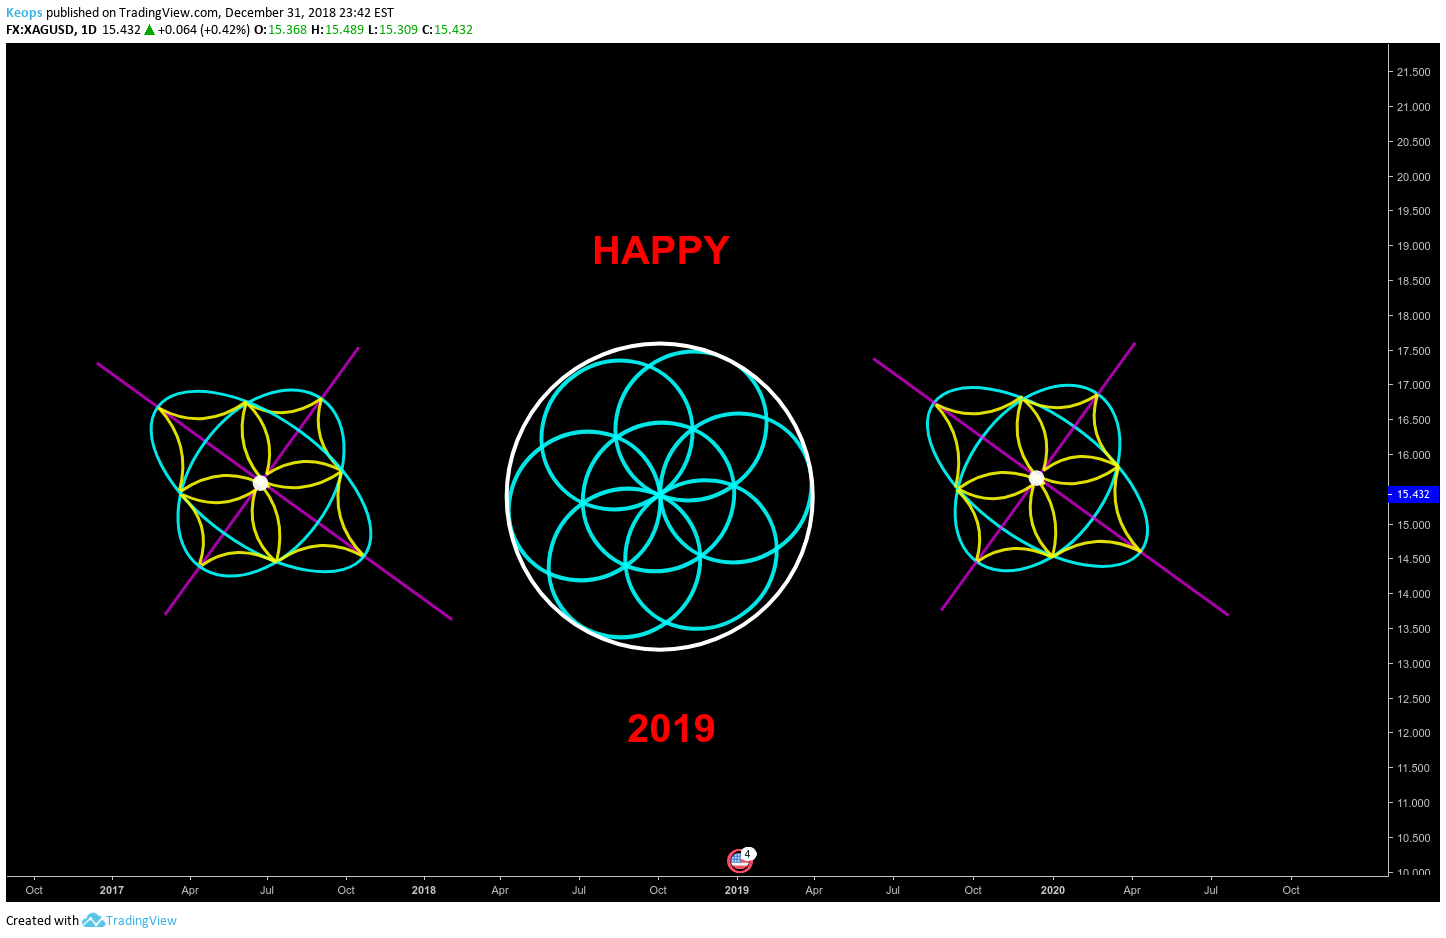The image size is (1446, 938).
Task: Click the 'Created with' footer text
Action: coord(42,921)
